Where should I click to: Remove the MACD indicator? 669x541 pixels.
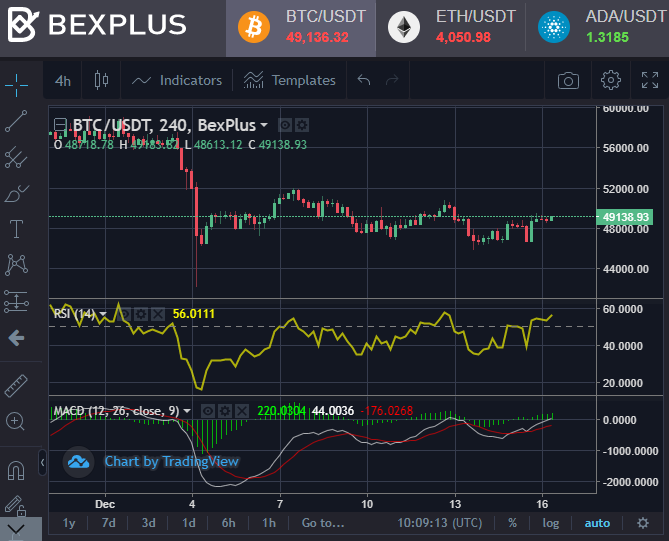(x=242, y=411)
